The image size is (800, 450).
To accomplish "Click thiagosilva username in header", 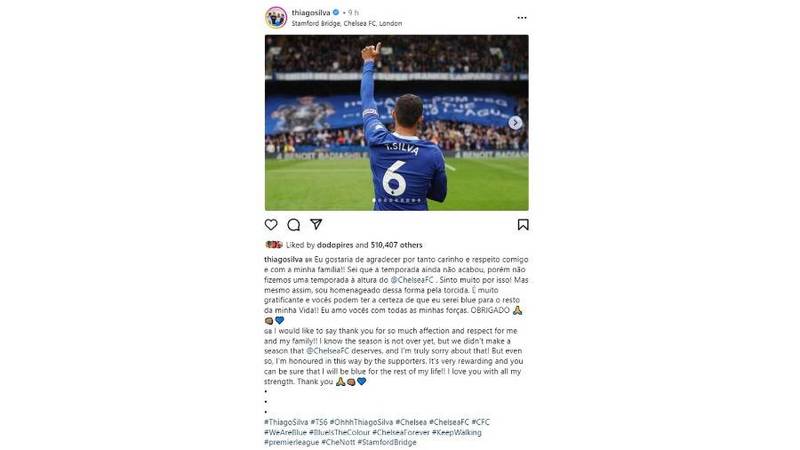I will click(311, 12).
